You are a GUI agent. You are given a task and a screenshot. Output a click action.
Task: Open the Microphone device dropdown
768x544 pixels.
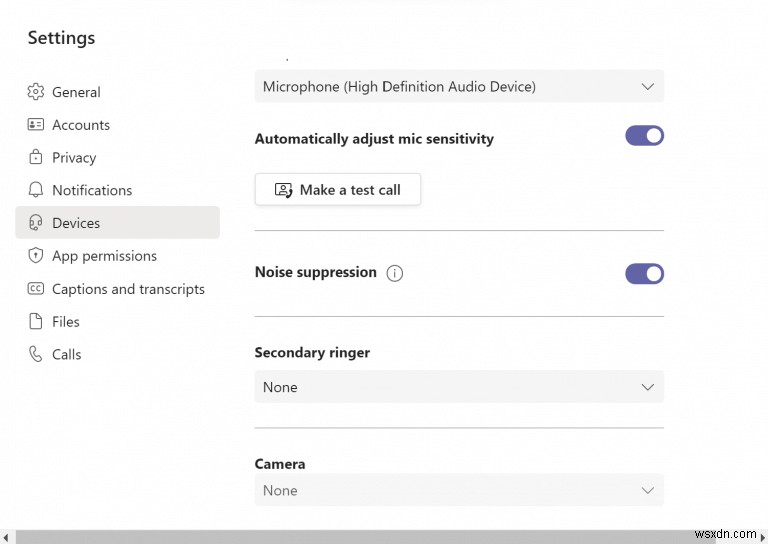click(459, 86)
